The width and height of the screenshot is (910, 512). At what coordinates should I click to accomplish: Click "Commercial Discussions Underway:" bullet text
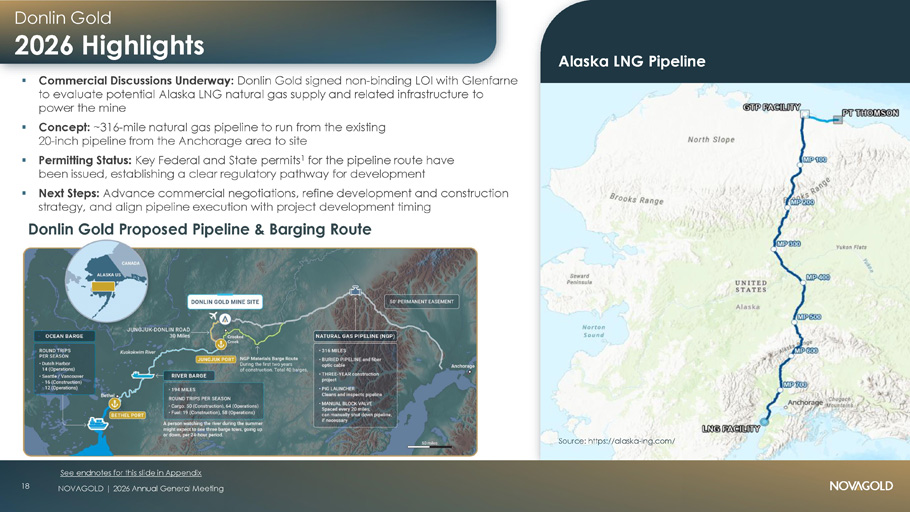(136, 81)
